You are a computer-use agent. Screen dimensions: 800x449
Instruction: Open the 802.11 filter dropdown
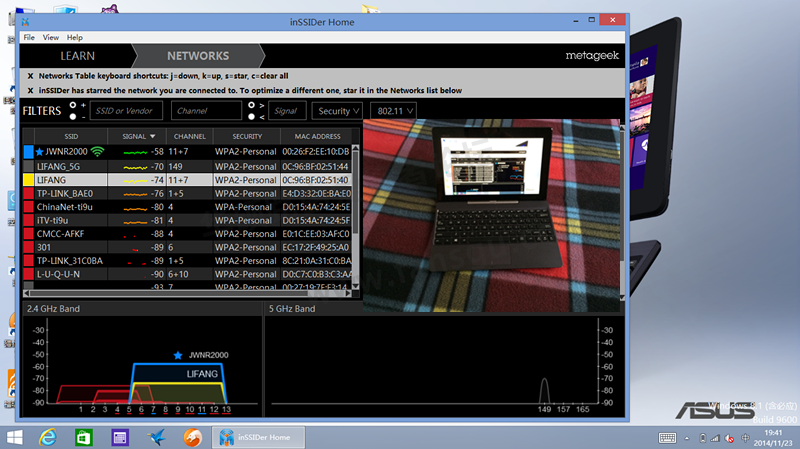point(393,111)
